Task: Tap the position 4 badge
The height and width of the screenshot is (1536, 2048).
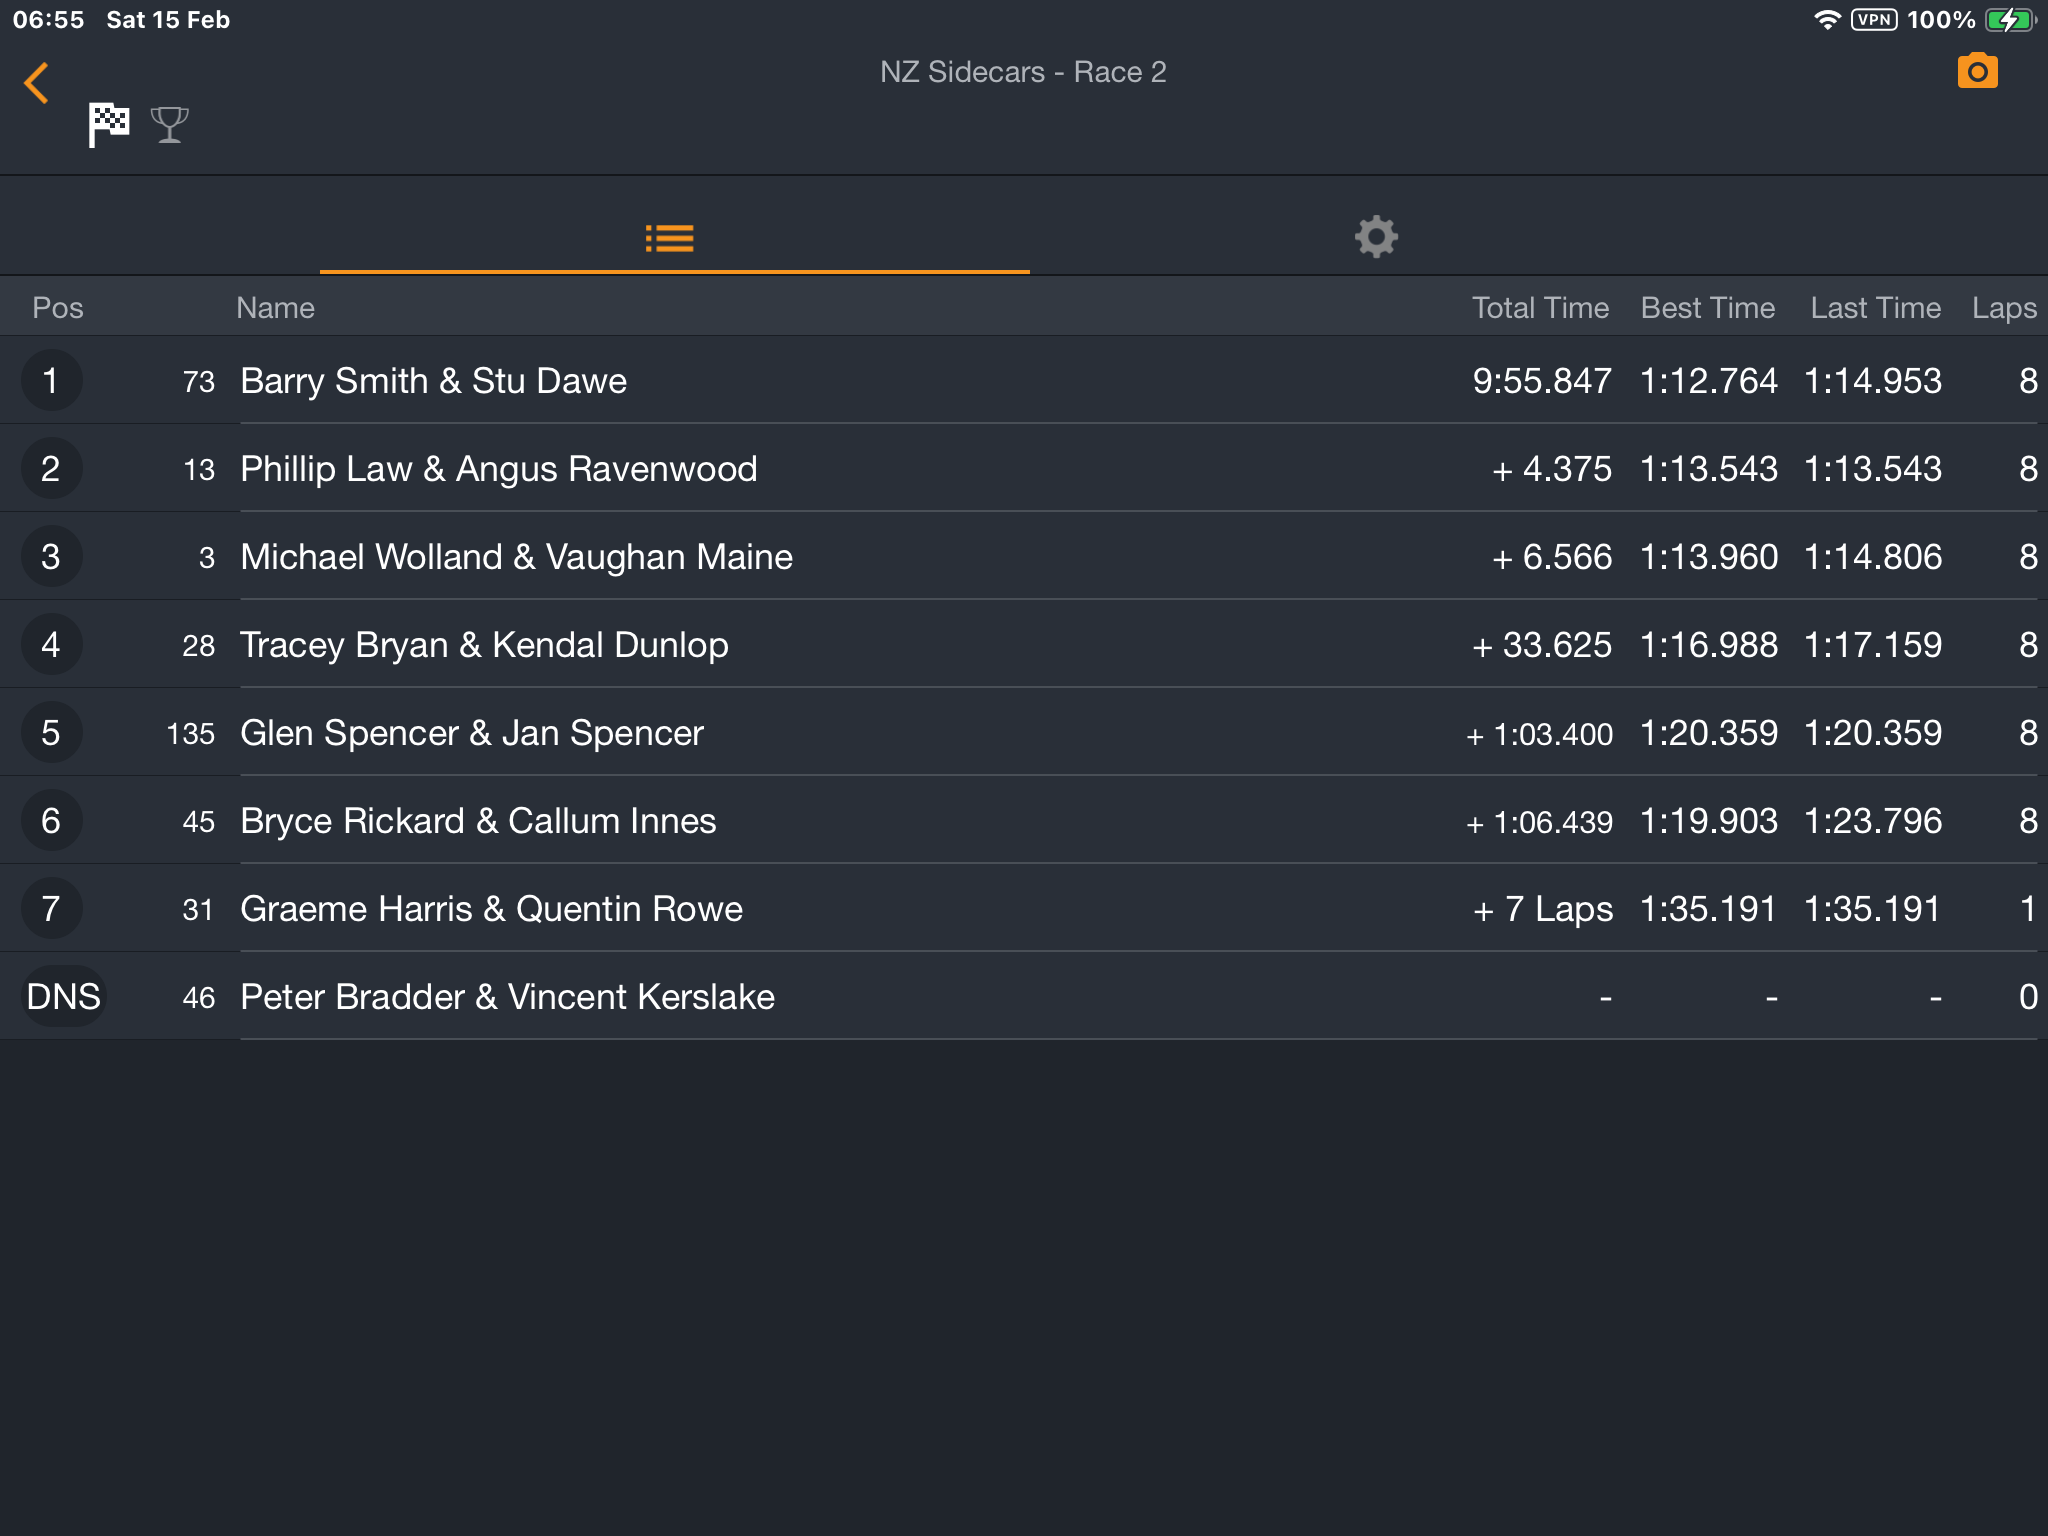Action: tap(51, 644)
